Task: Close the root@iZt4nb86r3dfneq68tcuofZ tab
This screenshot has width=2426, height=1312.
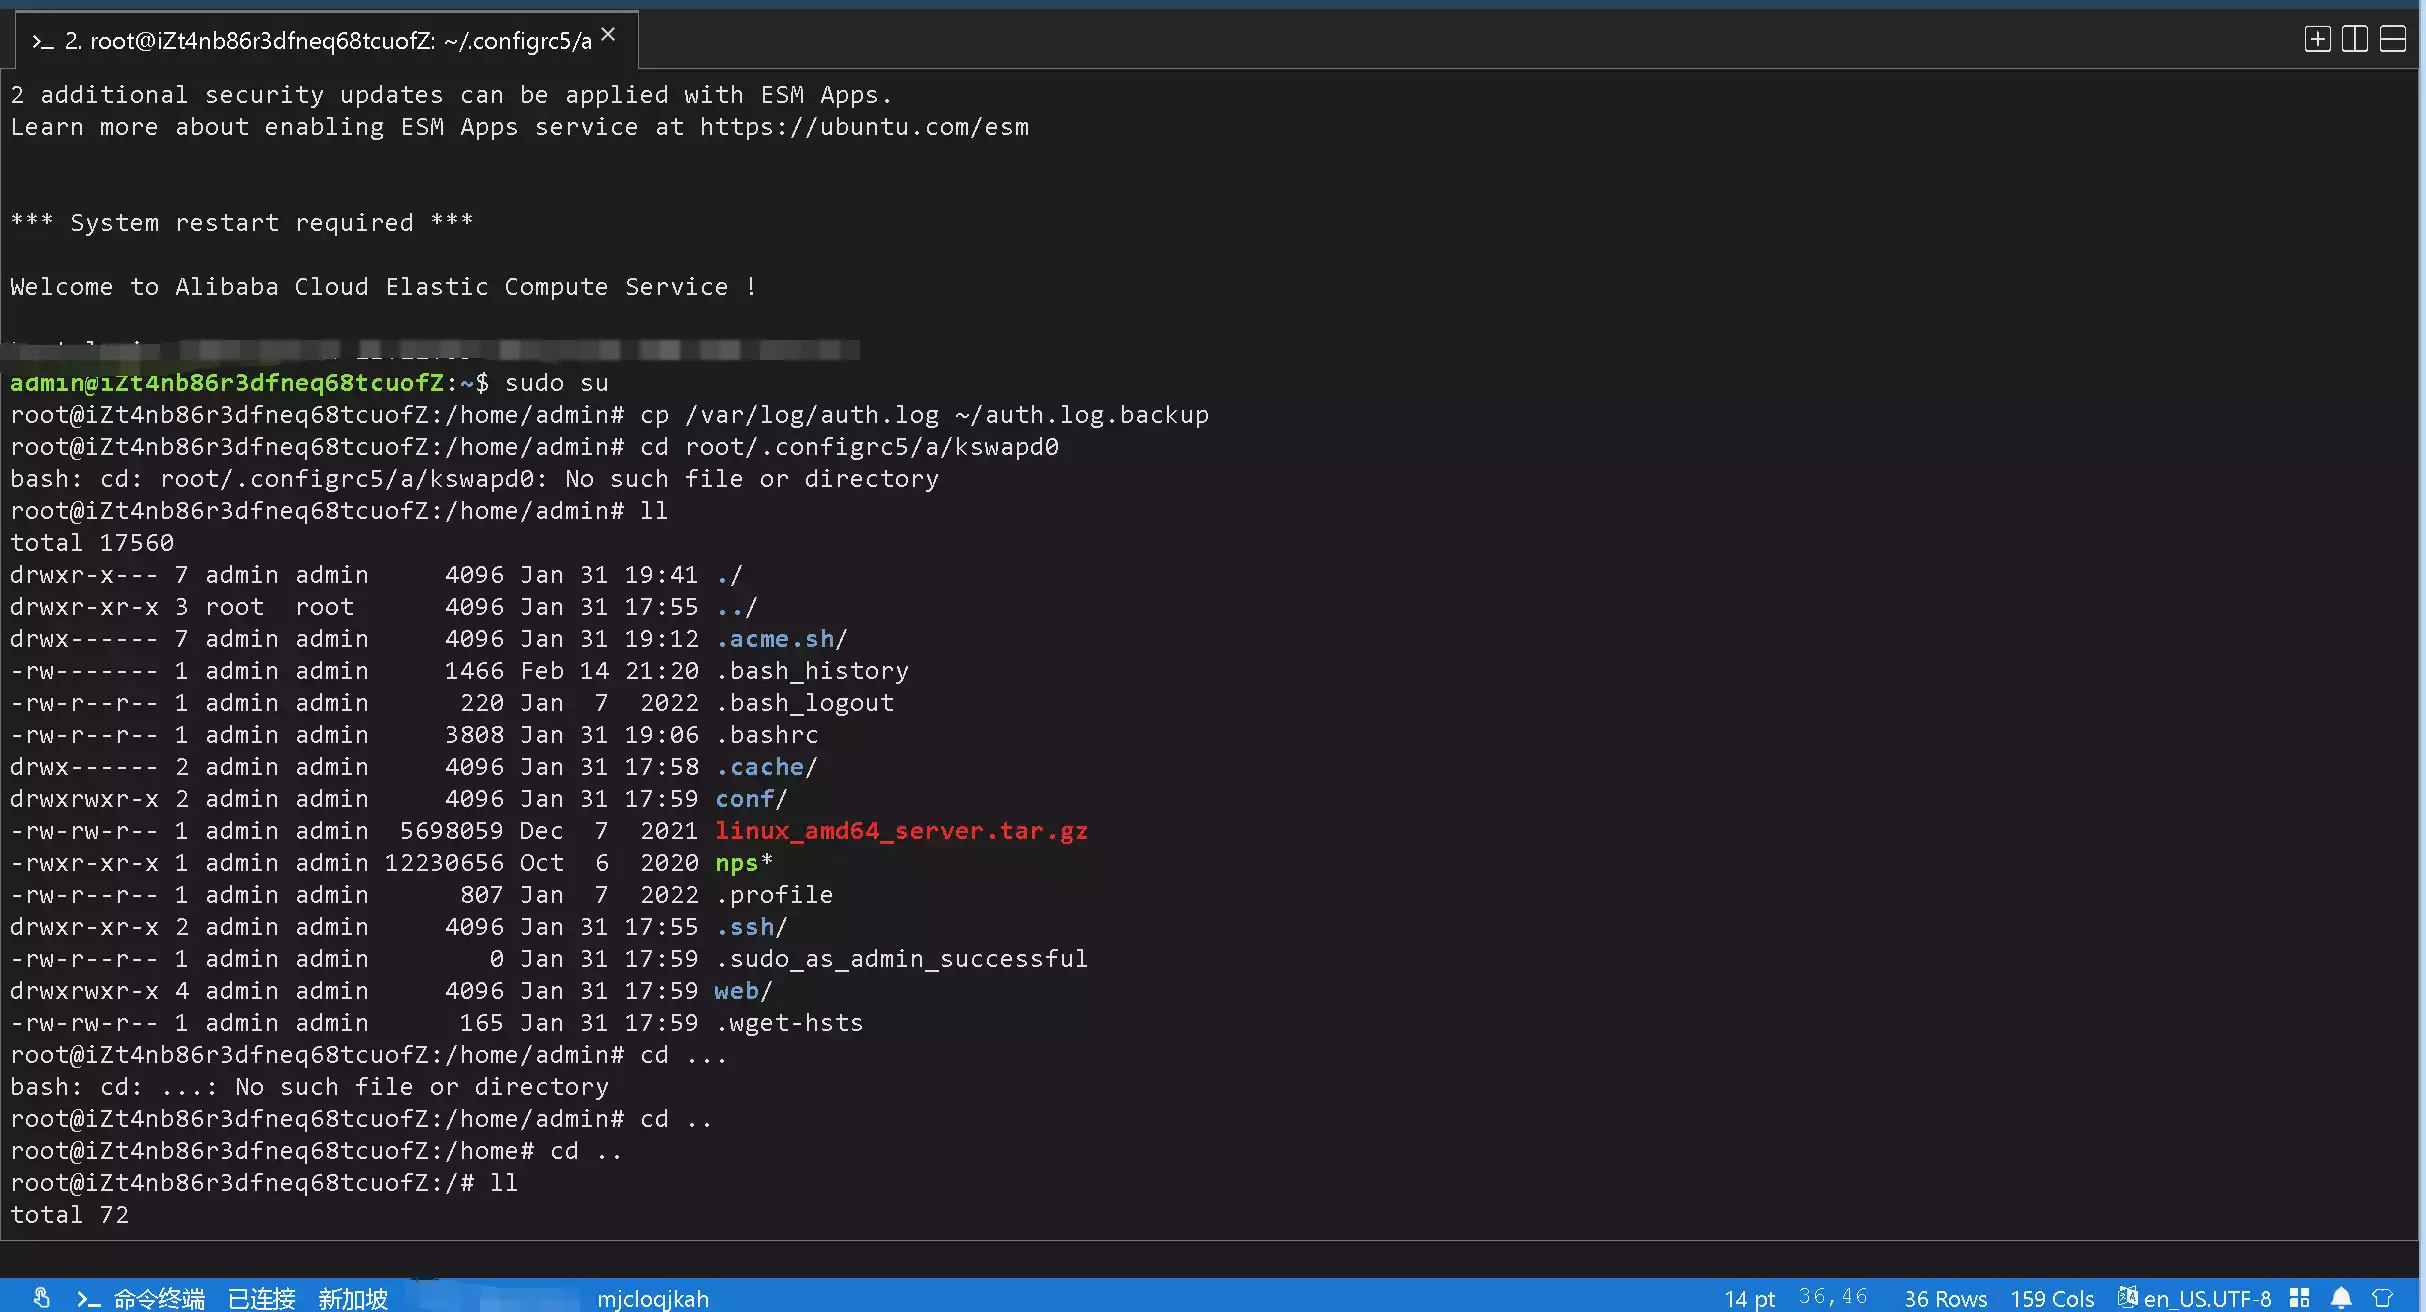Action: point(608,35)
